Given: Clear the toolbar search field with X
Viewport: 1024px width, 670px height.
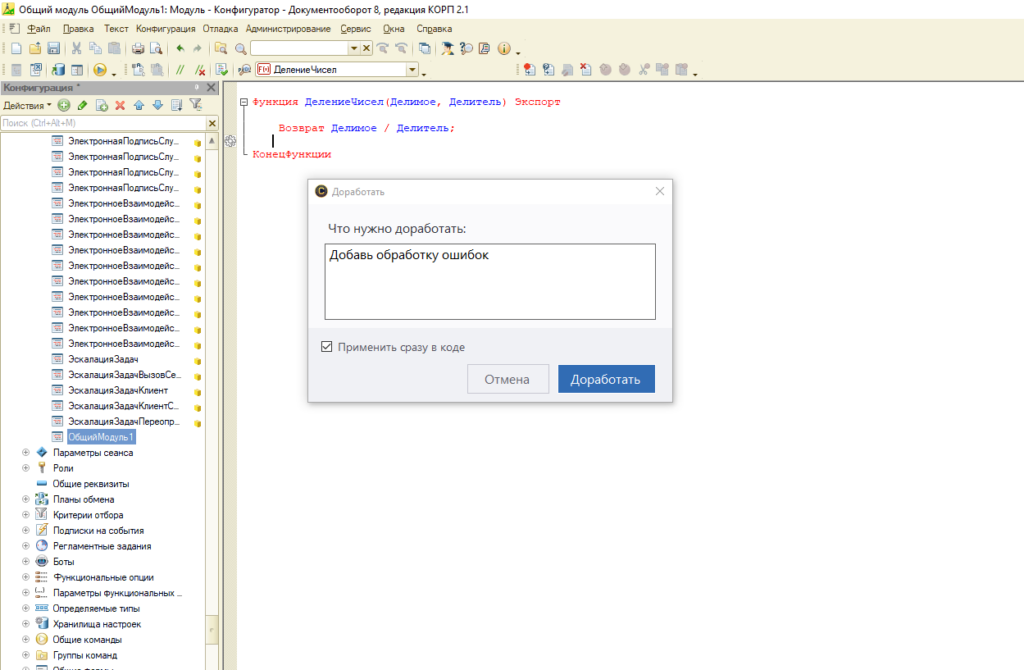Looking at the screenshot, I should pos(366,48).
